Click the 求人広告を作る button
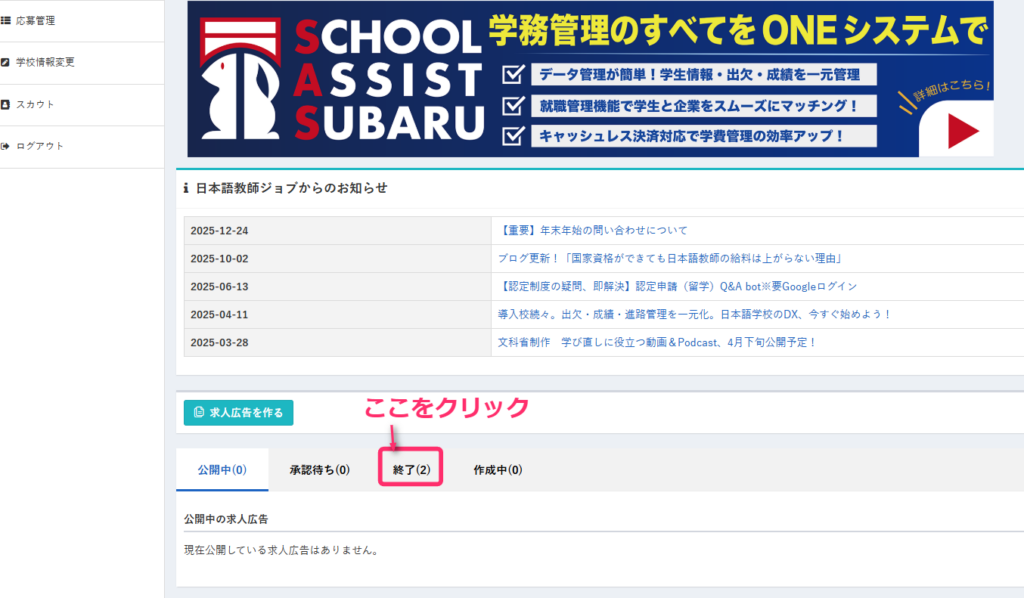This screenshot has height=598, width=1024. point(239,412)
